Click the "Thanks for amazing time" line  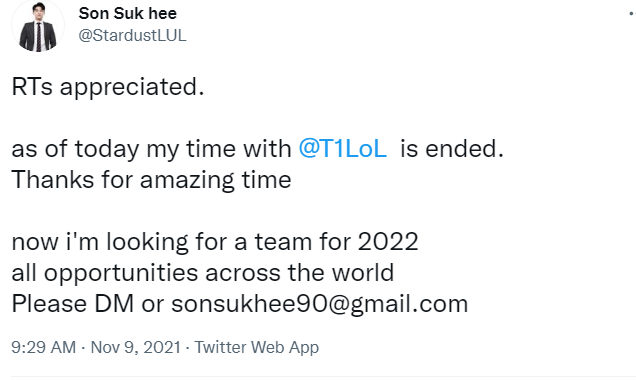pos(151,180)
